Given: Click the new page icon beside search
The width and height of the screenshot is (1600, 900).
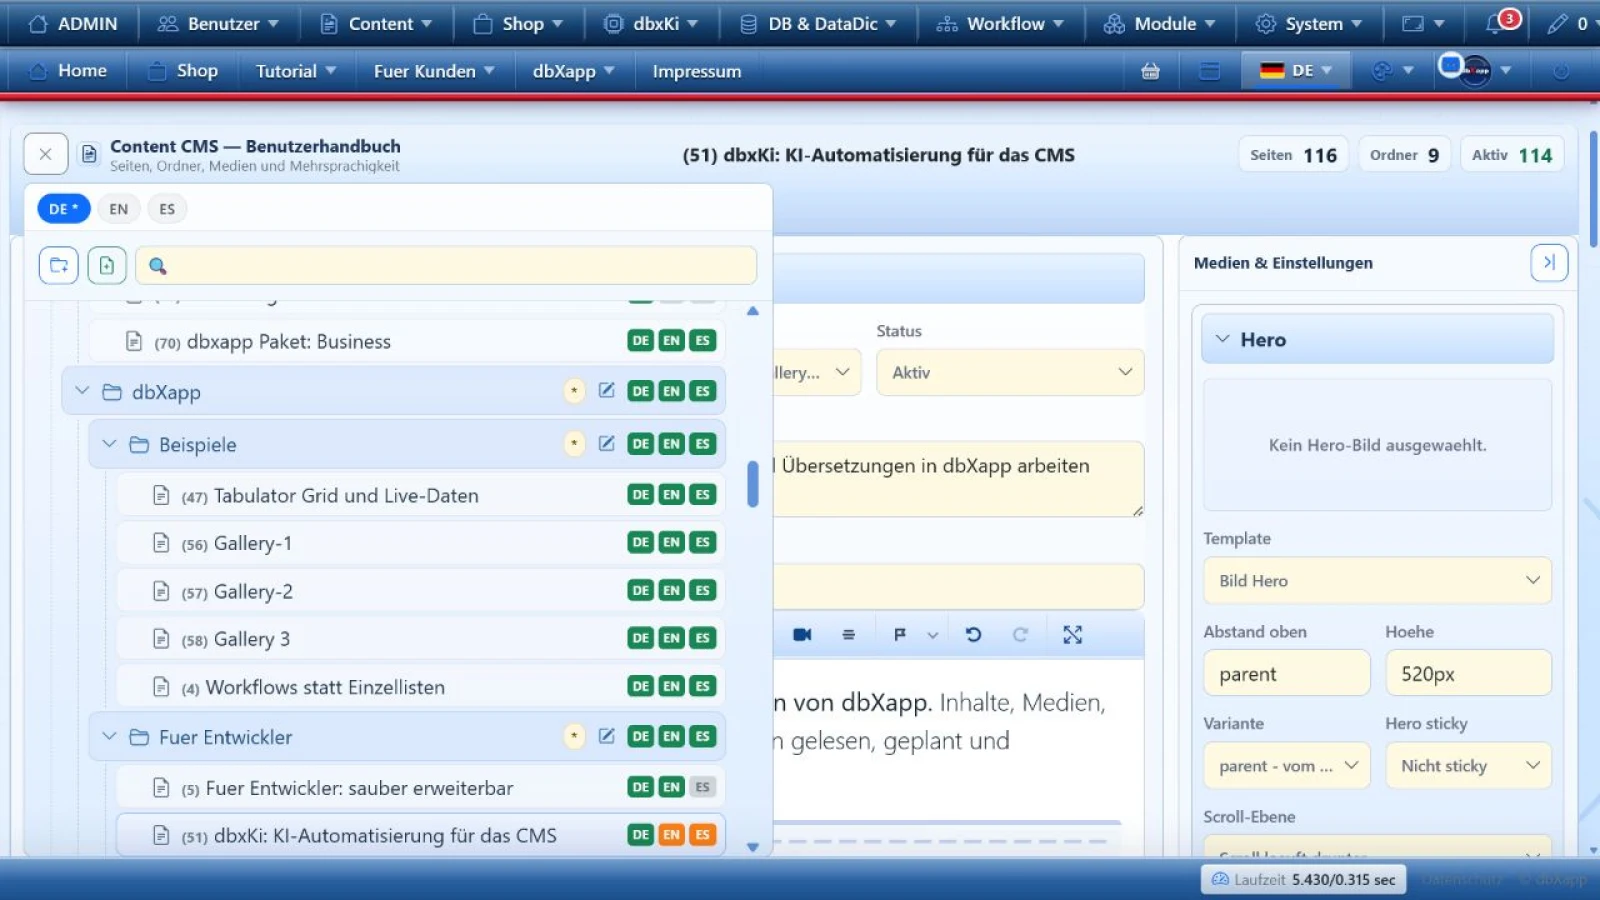Looking at the screenshot, I should 107,265.
